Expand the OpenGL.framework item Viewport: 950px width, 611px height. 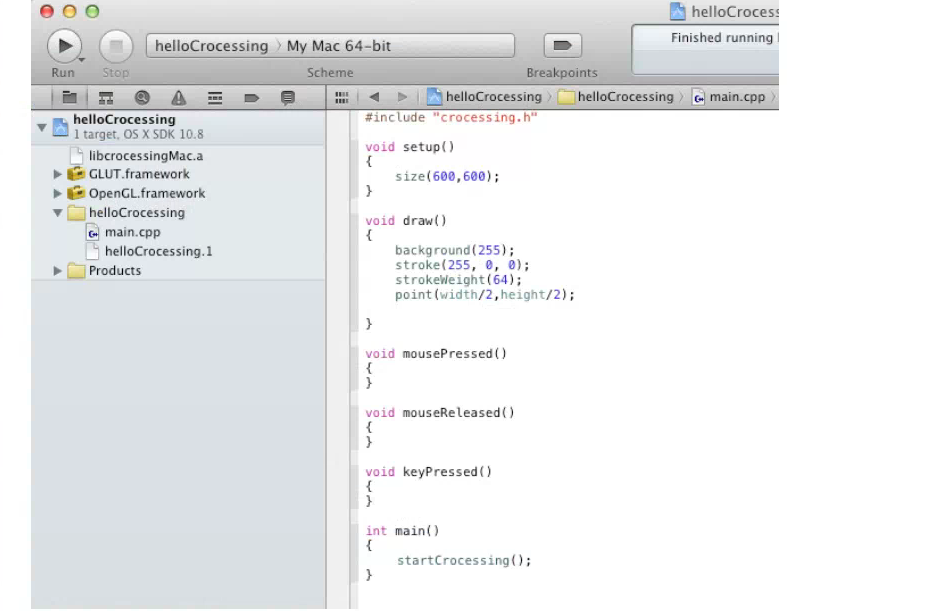pyautogui.click(x=58, y=193)
